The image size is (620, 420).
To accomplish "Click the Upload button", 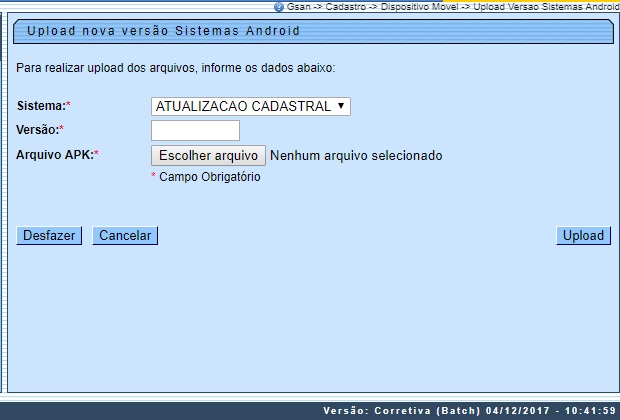I will click(583, 236).
